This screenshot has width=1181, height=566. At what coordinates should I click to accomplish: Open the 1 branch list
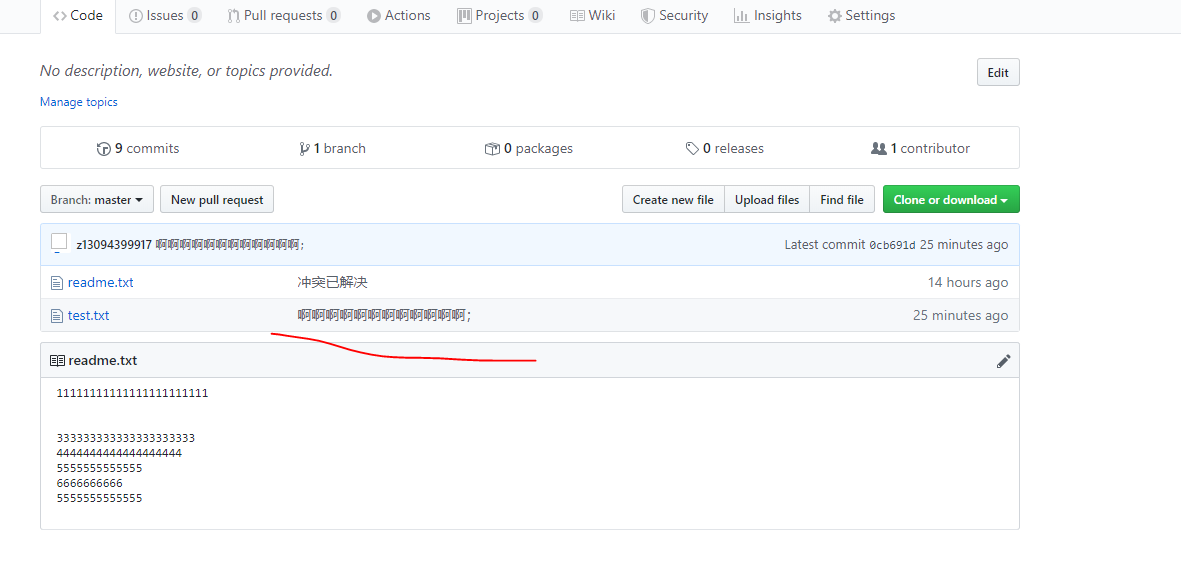332,148
